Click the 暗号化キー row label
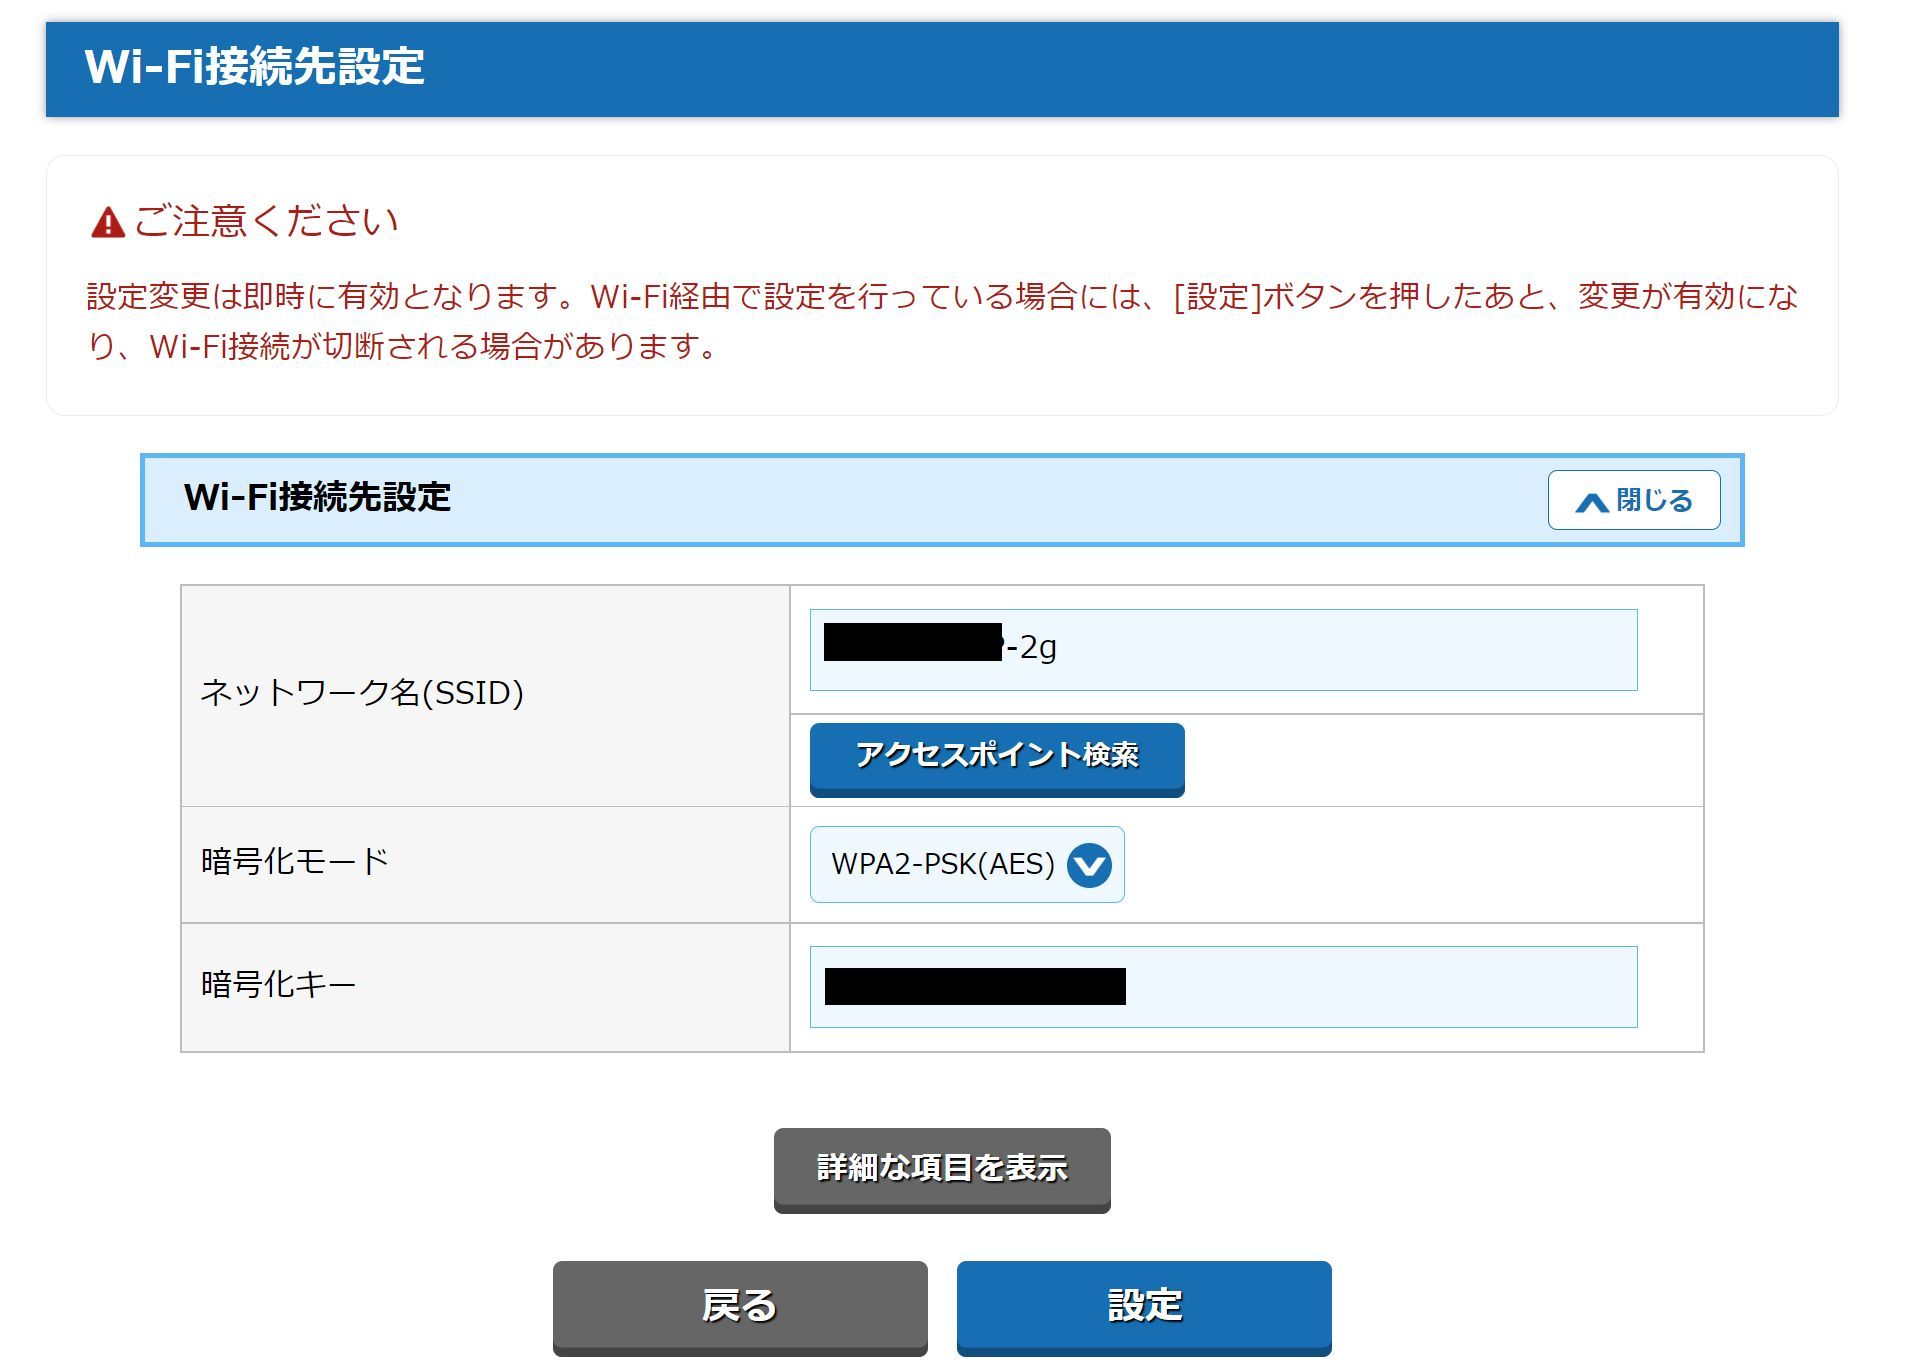Image resolution: width=1910 pixels, height=1370 pixels. (278, 985)
